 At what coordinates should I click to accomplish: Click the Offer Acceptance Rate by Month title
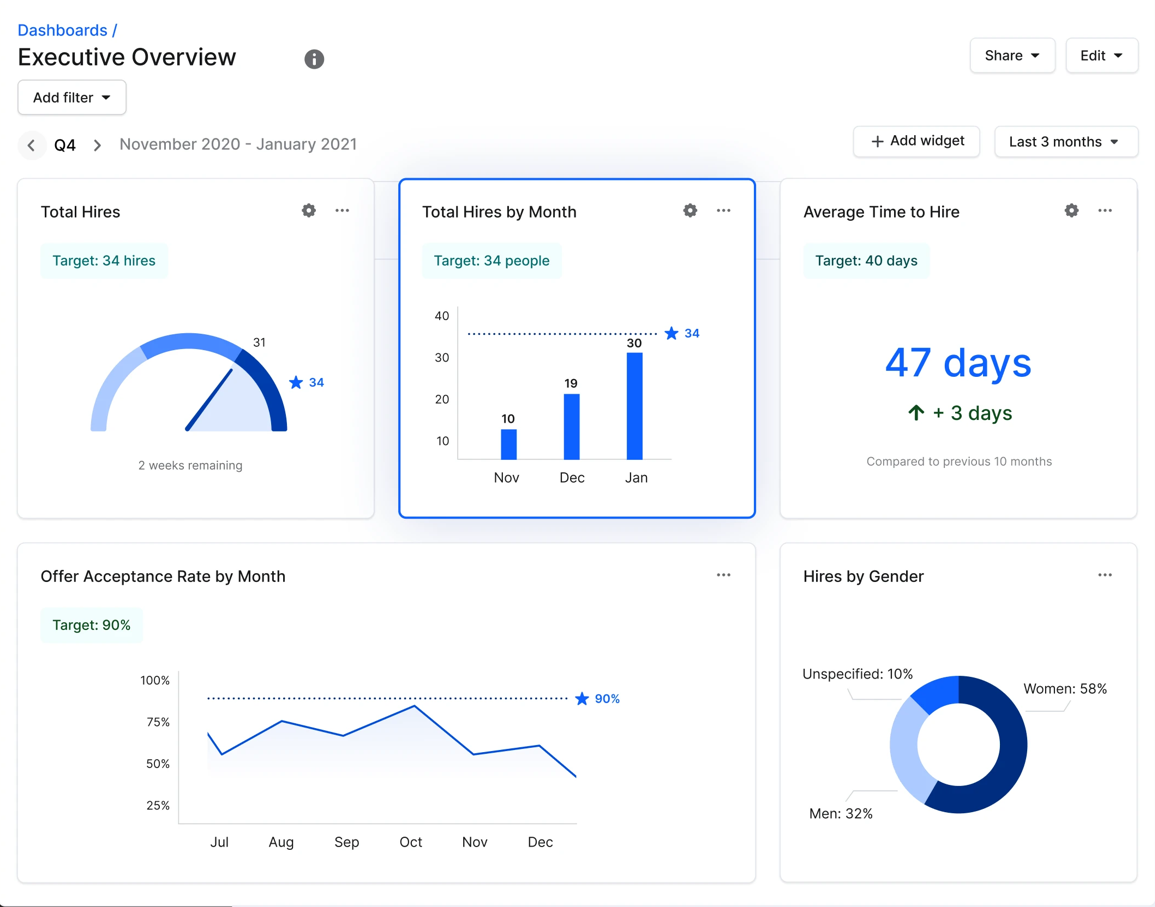163,577
